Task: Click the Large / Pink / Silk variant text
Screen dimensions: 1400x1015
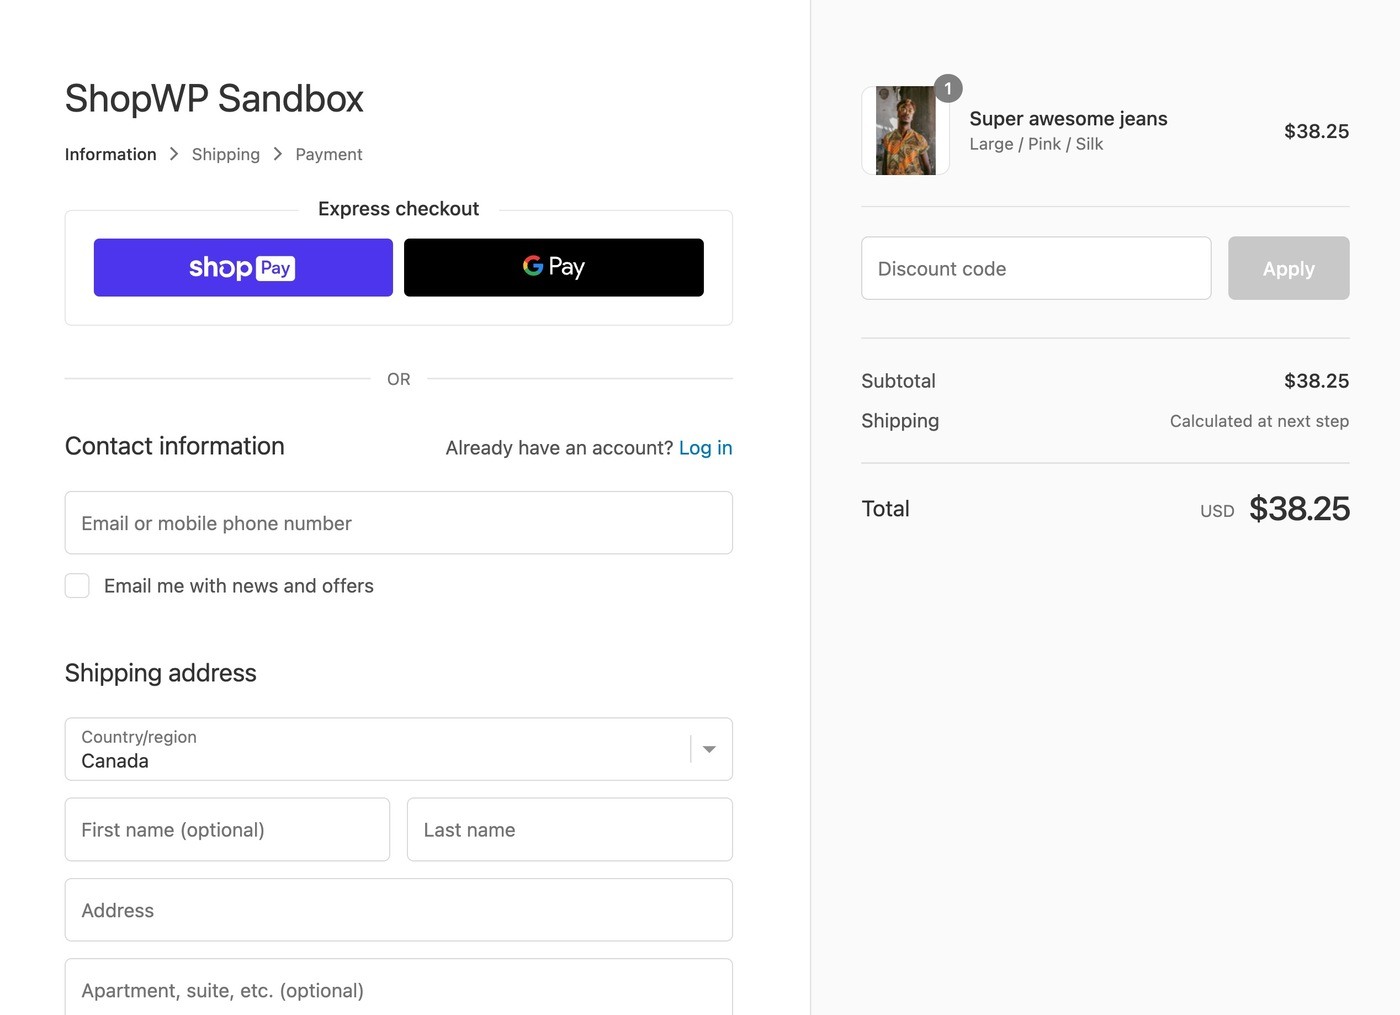Action: (x=1036, y=144)
